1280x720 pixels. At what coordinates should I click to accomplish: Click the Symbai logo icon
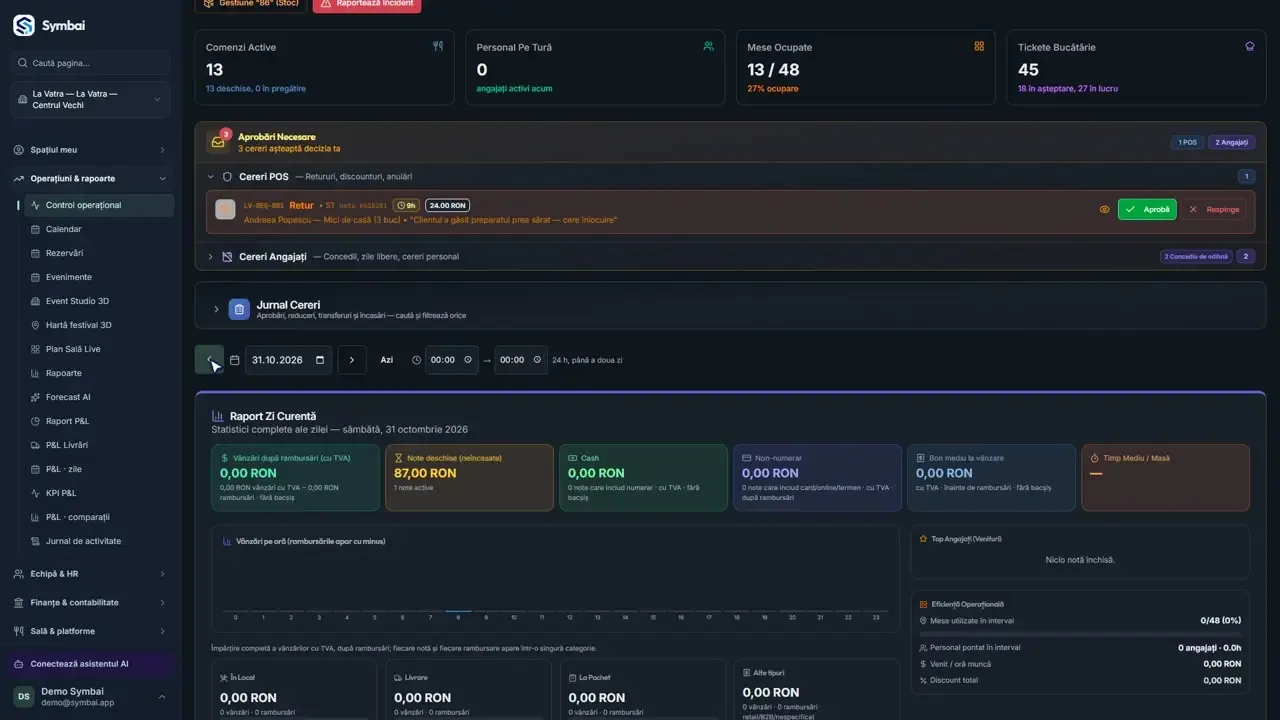click(x=24, y=26)
